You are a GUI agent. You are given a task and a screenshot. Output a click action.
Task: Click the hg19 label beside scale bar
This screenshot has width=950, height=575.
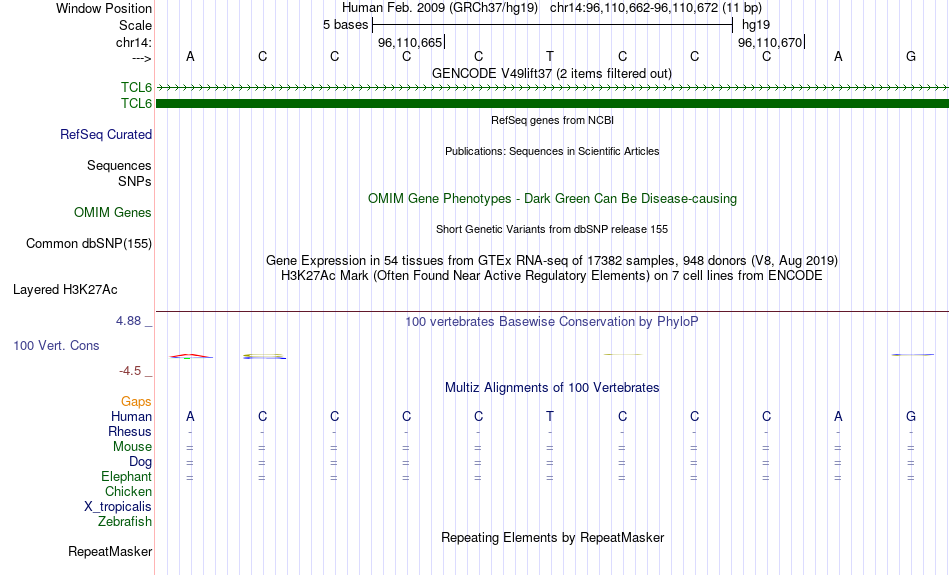tap(756, 25)
